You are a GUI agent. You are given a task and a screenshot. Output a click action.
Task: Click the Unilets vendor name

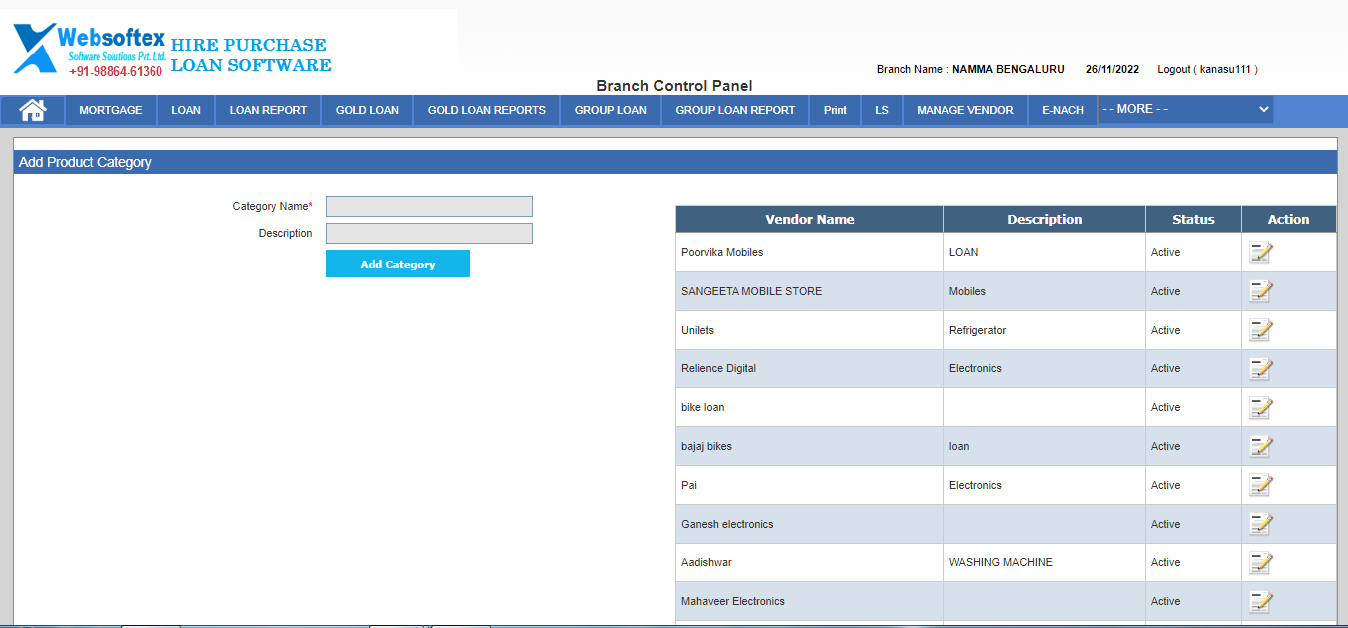coord(697,330)
